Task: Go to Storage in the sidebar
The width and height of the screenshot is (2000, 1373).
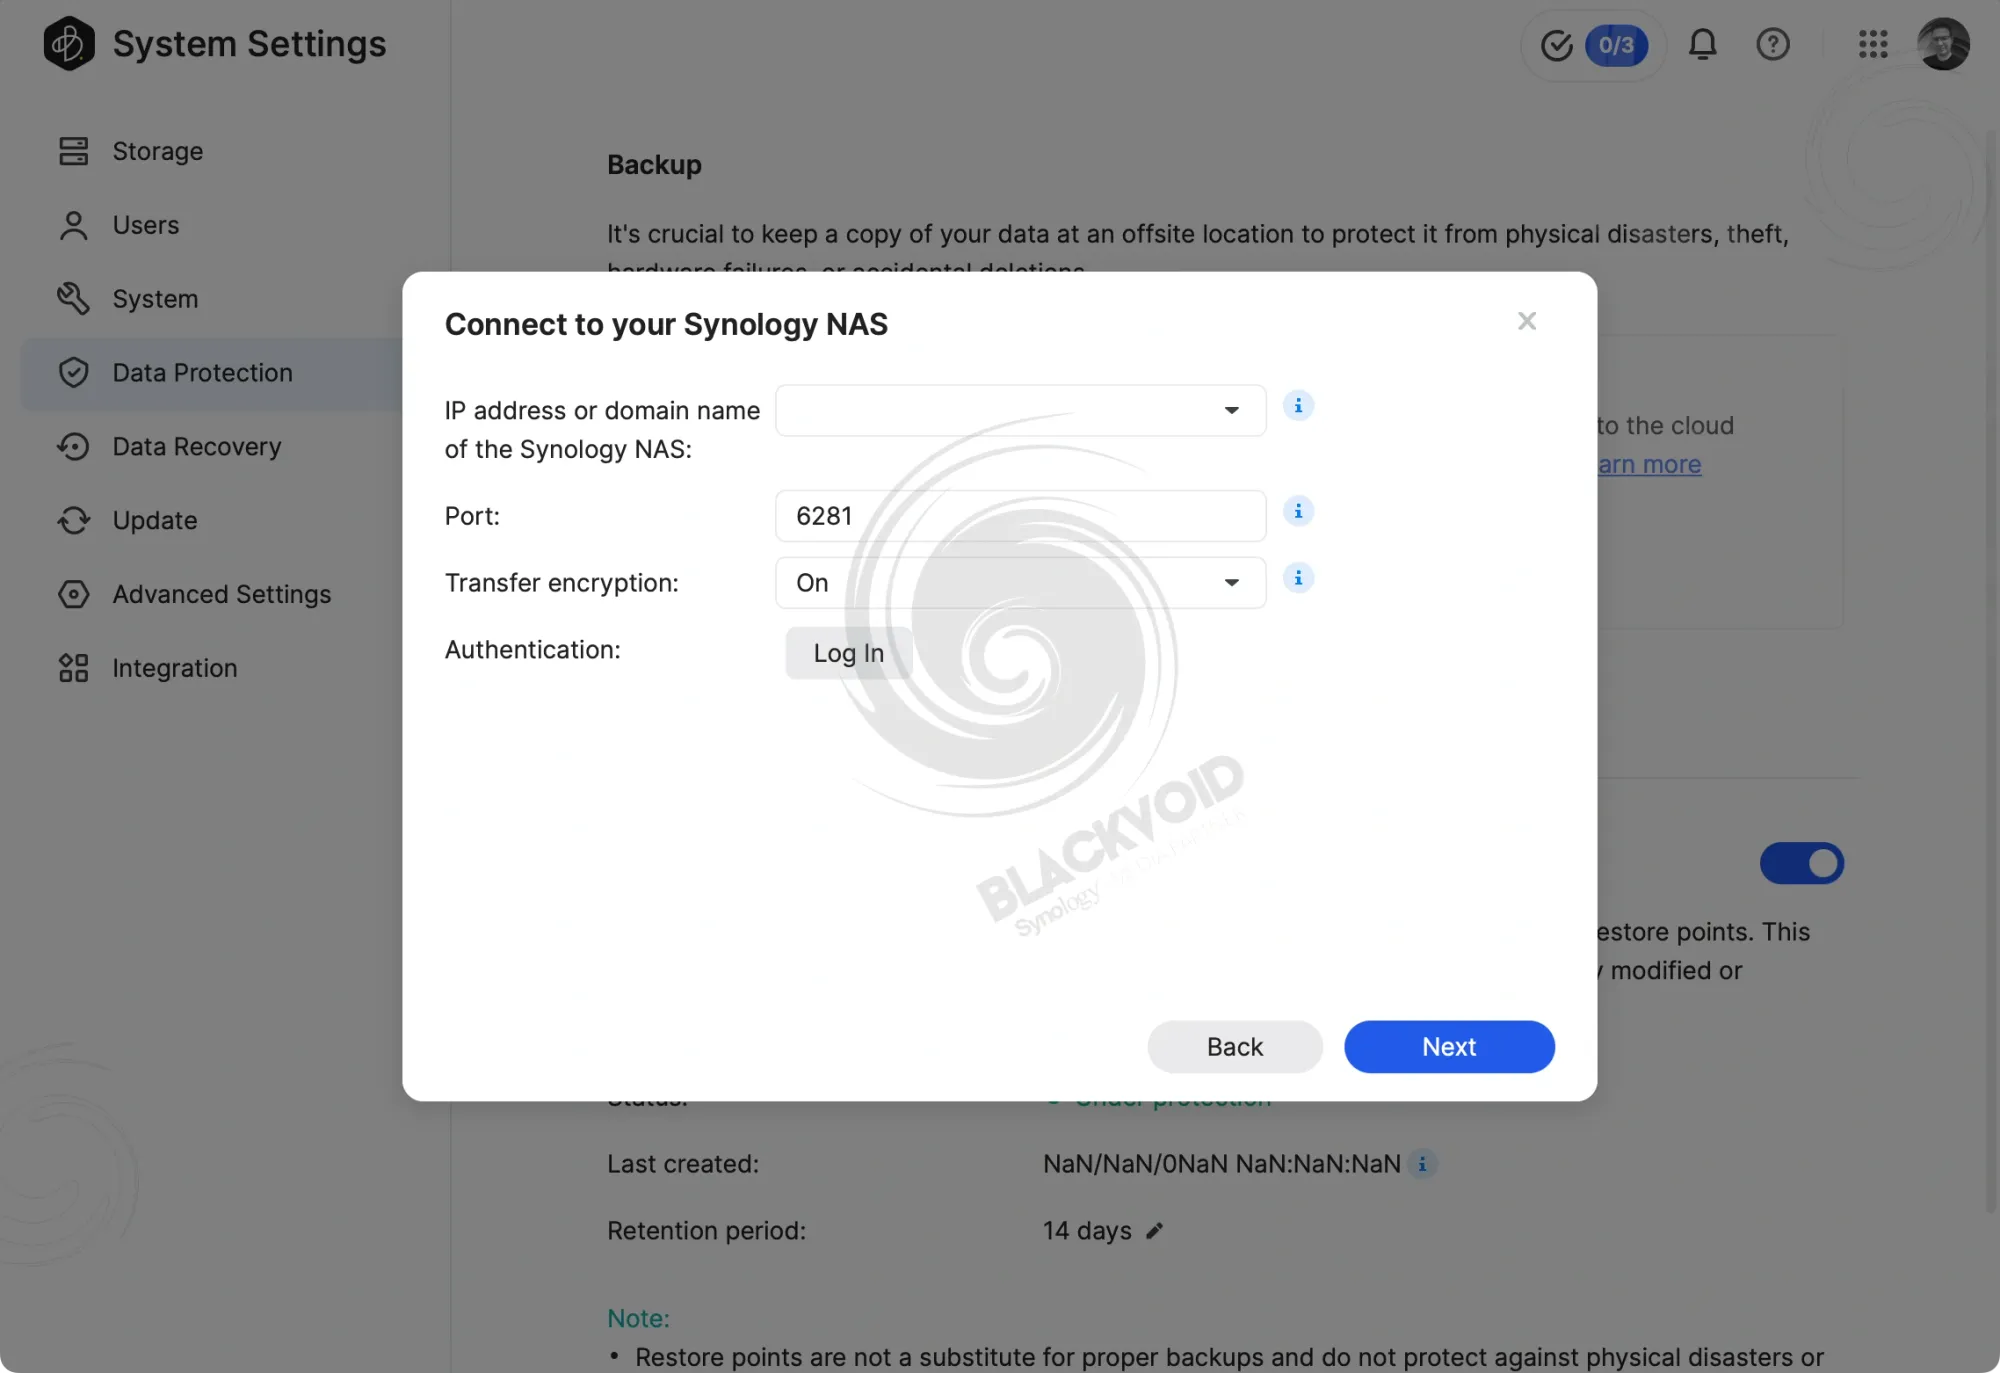Action: tap(157, 151)
